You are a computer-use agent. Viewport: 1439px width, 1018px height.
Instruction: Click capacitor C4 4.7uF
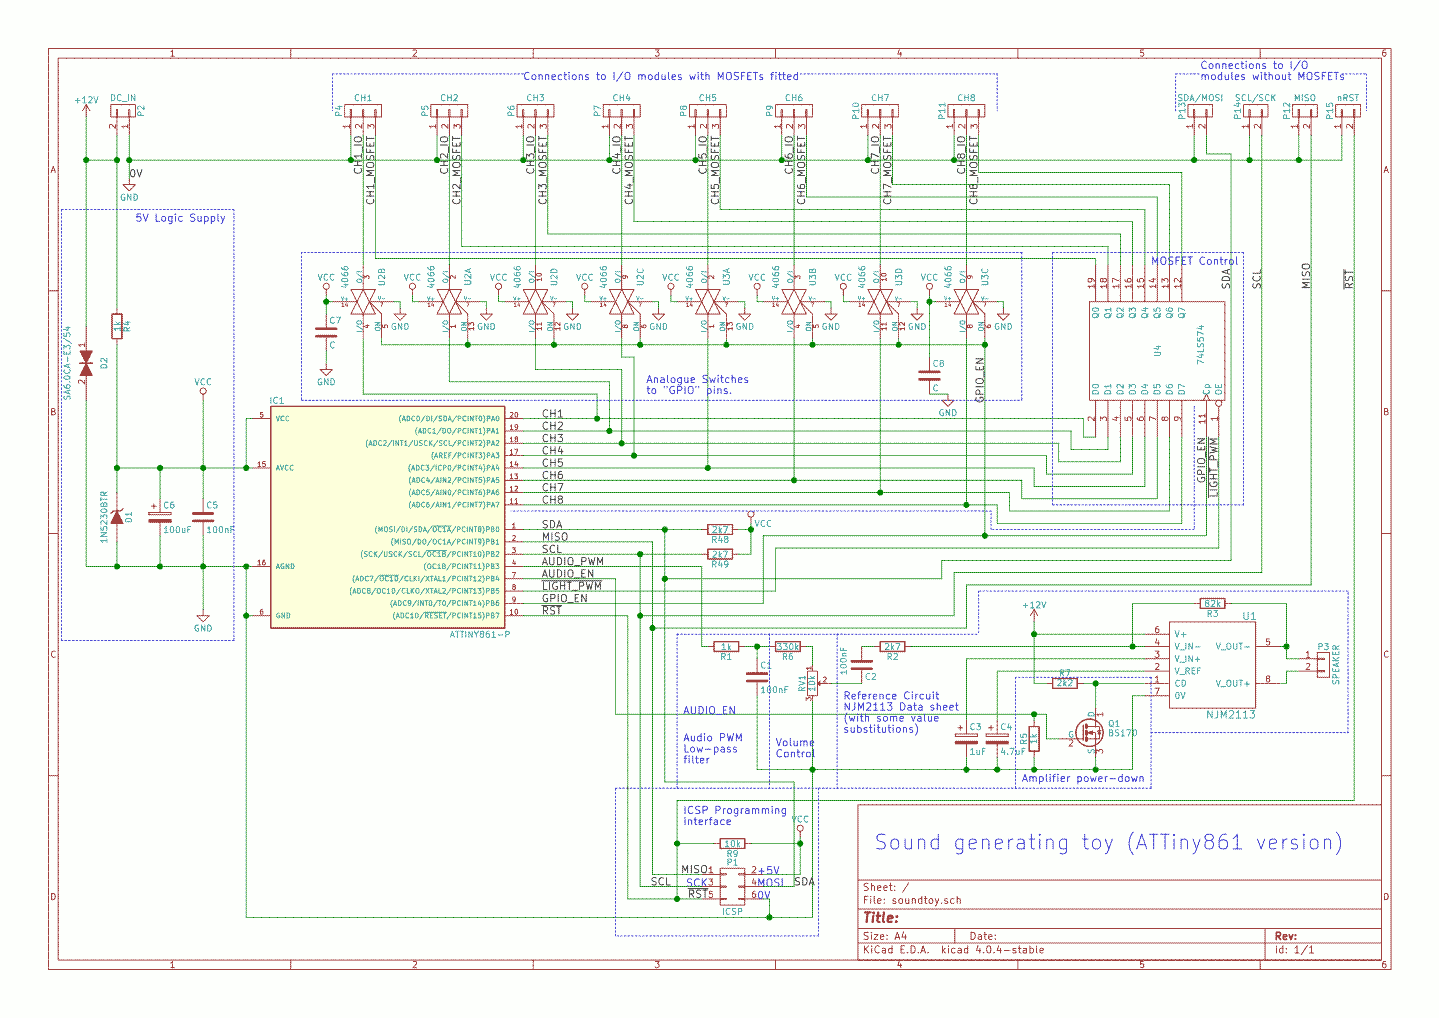[998, 740]
